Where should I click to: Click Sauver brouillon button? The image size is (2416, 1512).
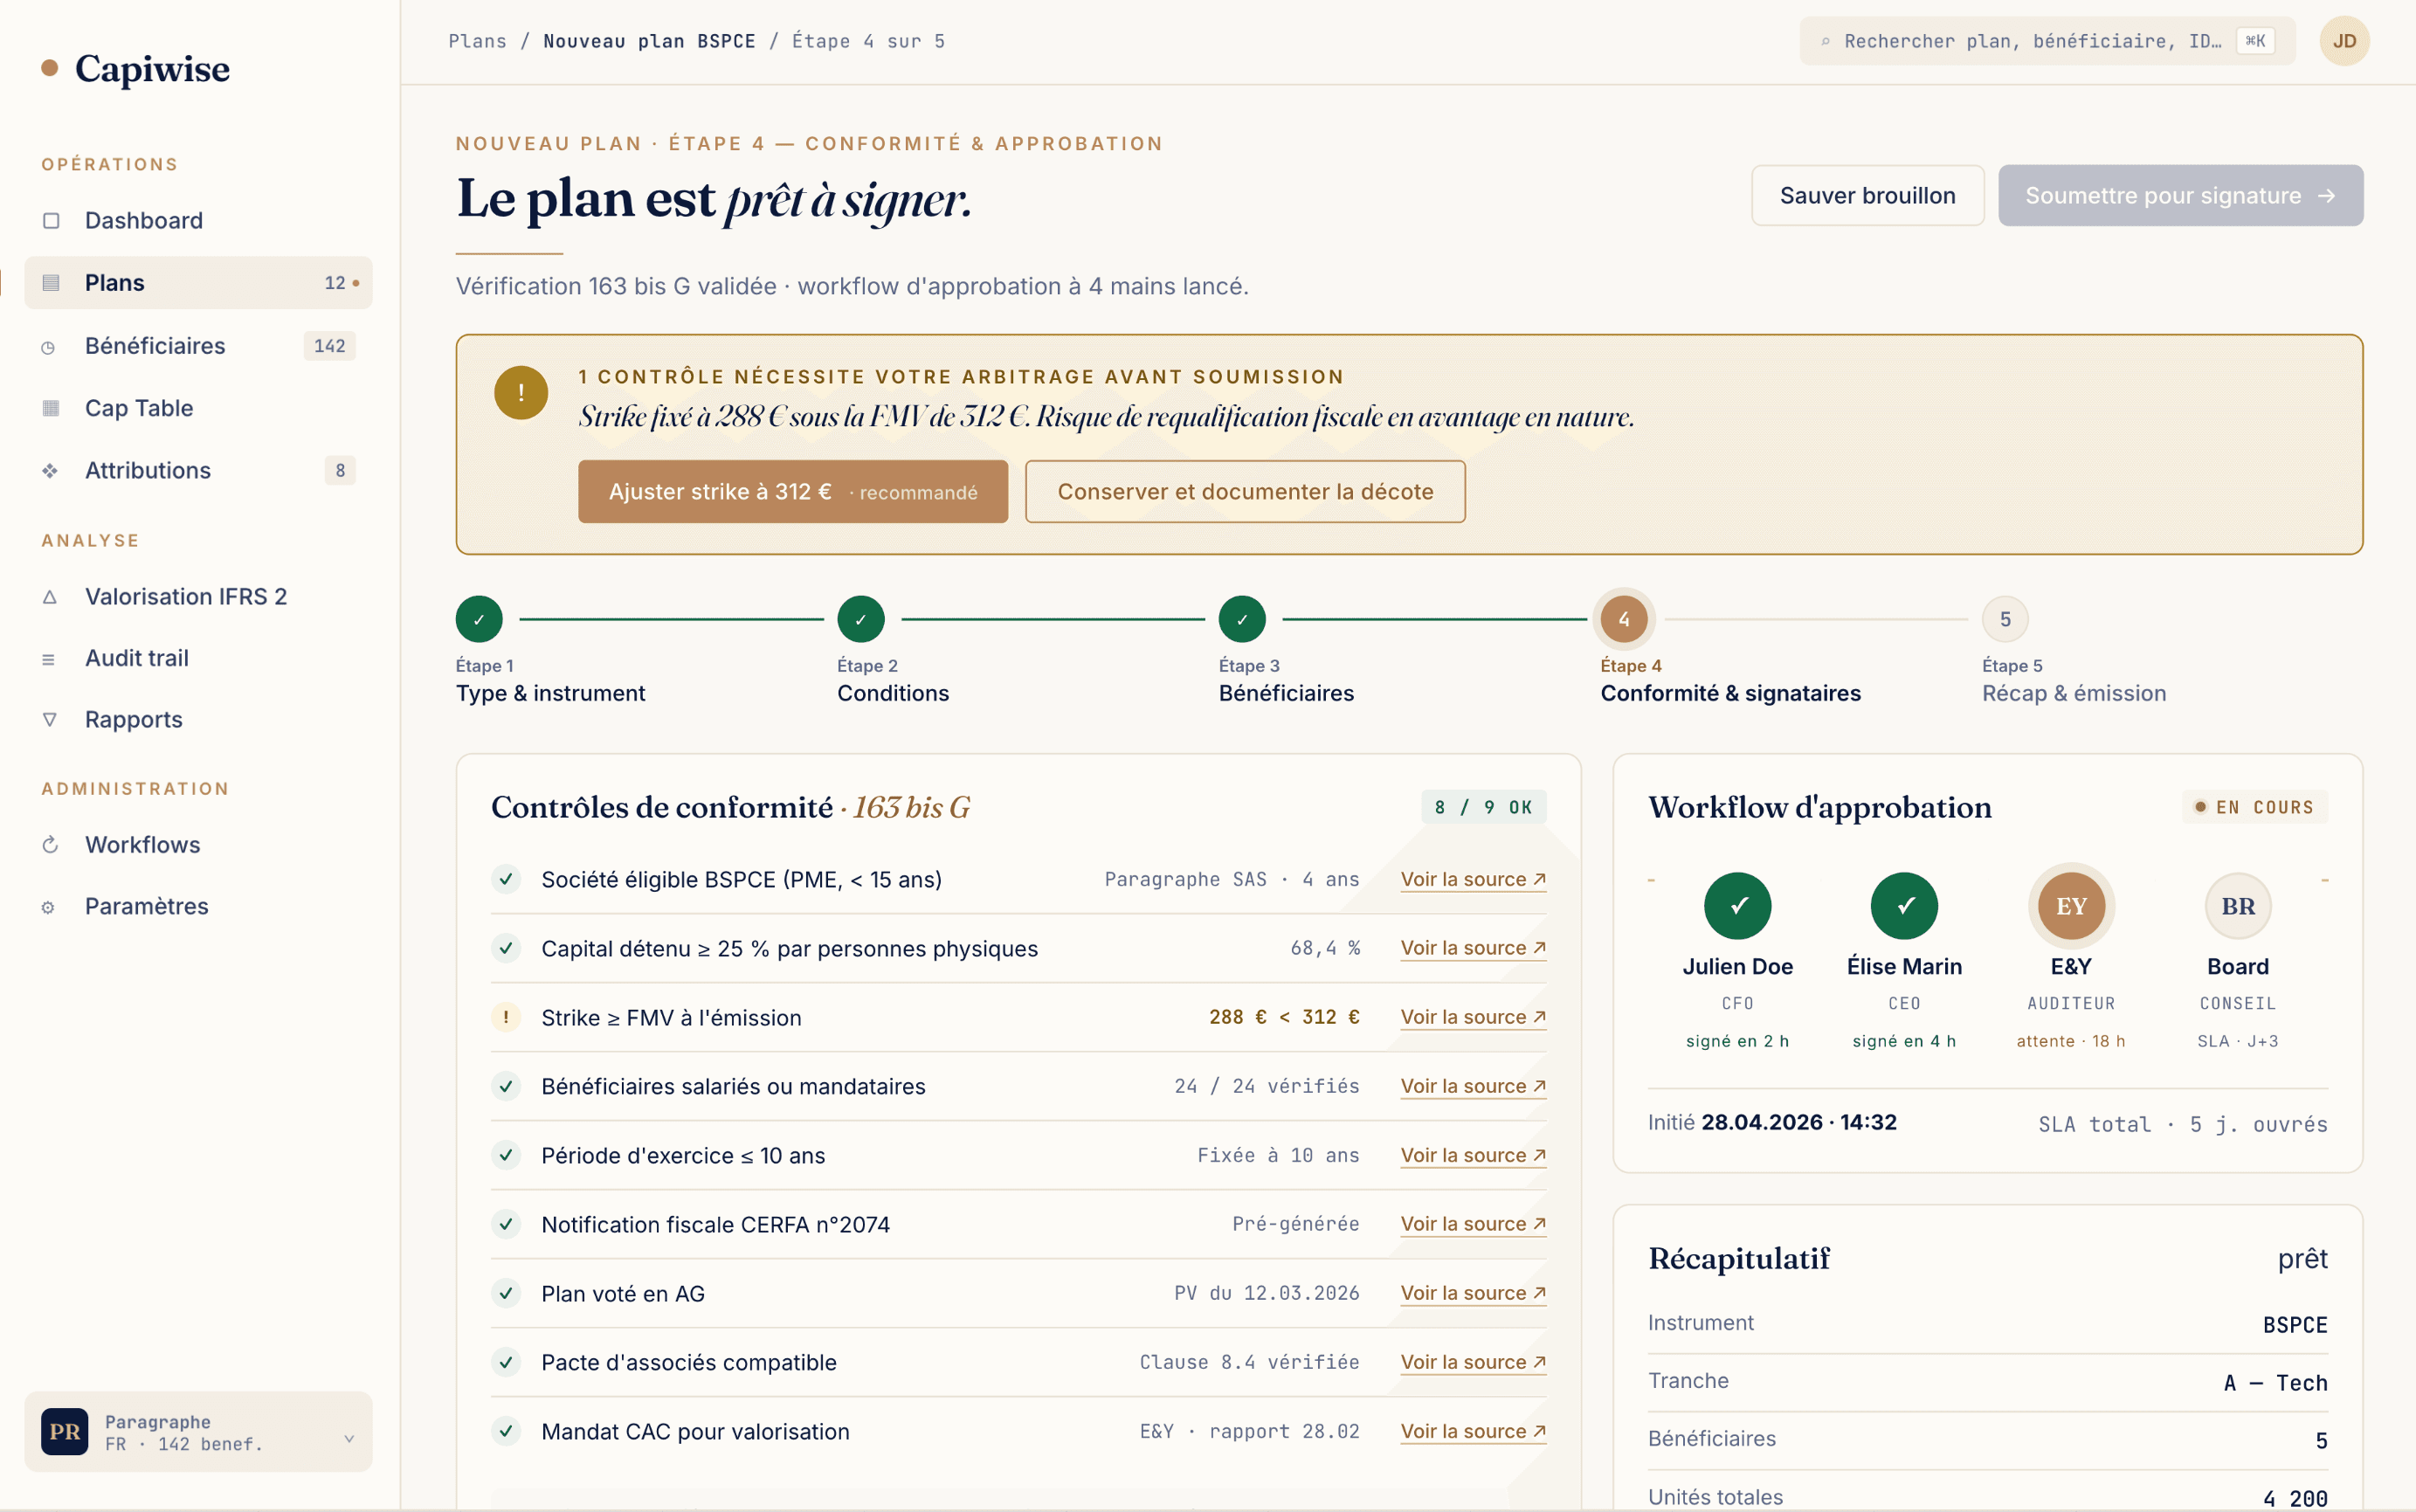coord(1867,195)
